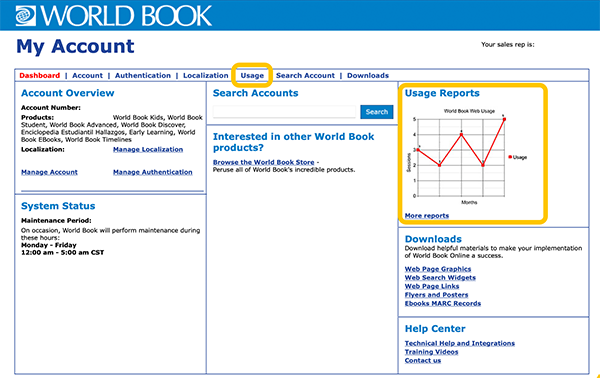
Task: Click the 'Account Number:' label
Action: pyautogui.click(x=51, y=108)
